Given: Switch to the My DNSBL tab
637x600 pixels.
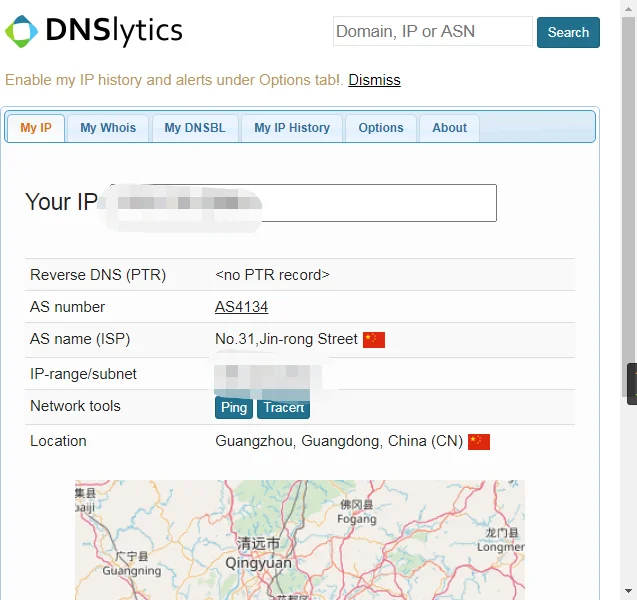Looking at the screenshot, I should (x=195, y=128).
